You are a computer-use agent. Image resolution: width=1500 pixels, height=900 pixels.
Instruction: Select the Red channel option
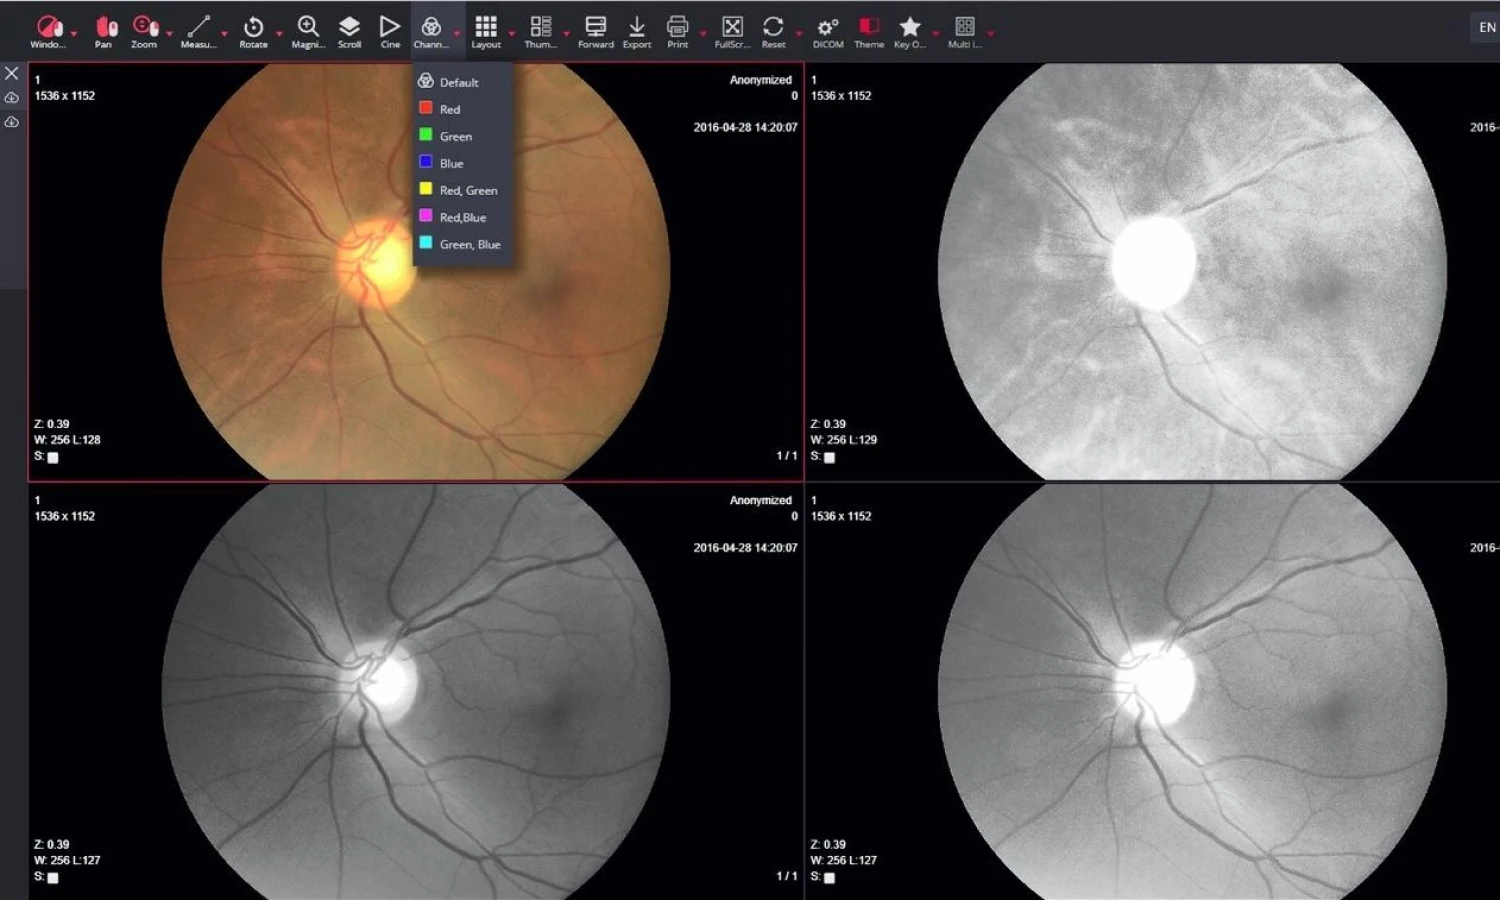click(x=463, y=109)
